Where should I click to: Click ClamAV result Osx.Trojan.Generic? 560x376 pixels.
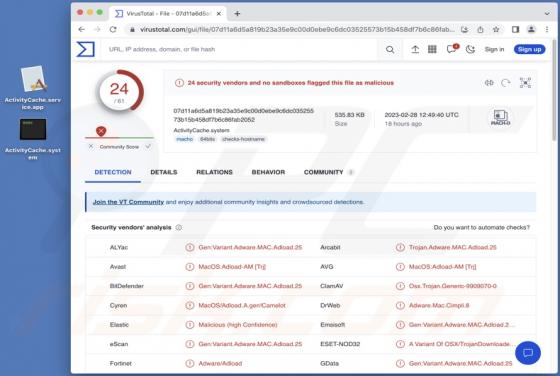pyautogui.click(x=452, y=286)
